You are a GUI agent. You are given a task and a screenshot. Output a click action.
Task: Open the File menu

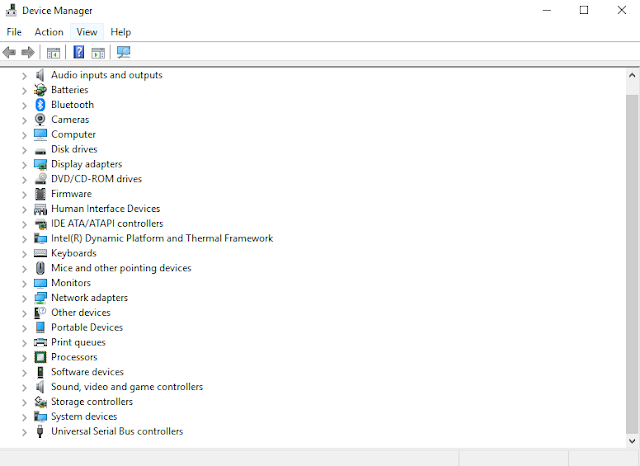click(x=14, y=32)
